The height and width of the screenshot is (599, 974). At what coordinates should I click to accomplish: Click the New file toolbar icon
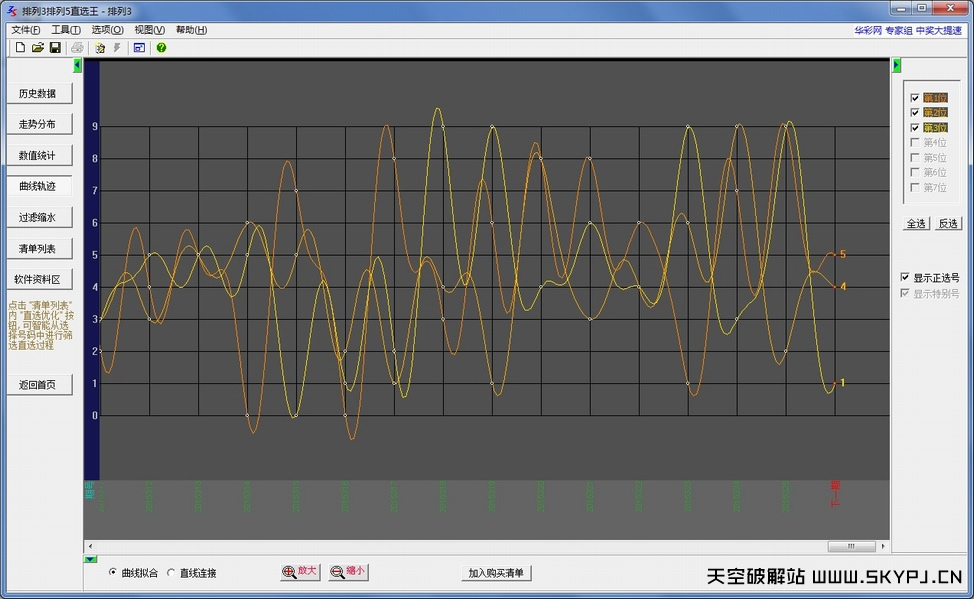(x=20, y=47)
